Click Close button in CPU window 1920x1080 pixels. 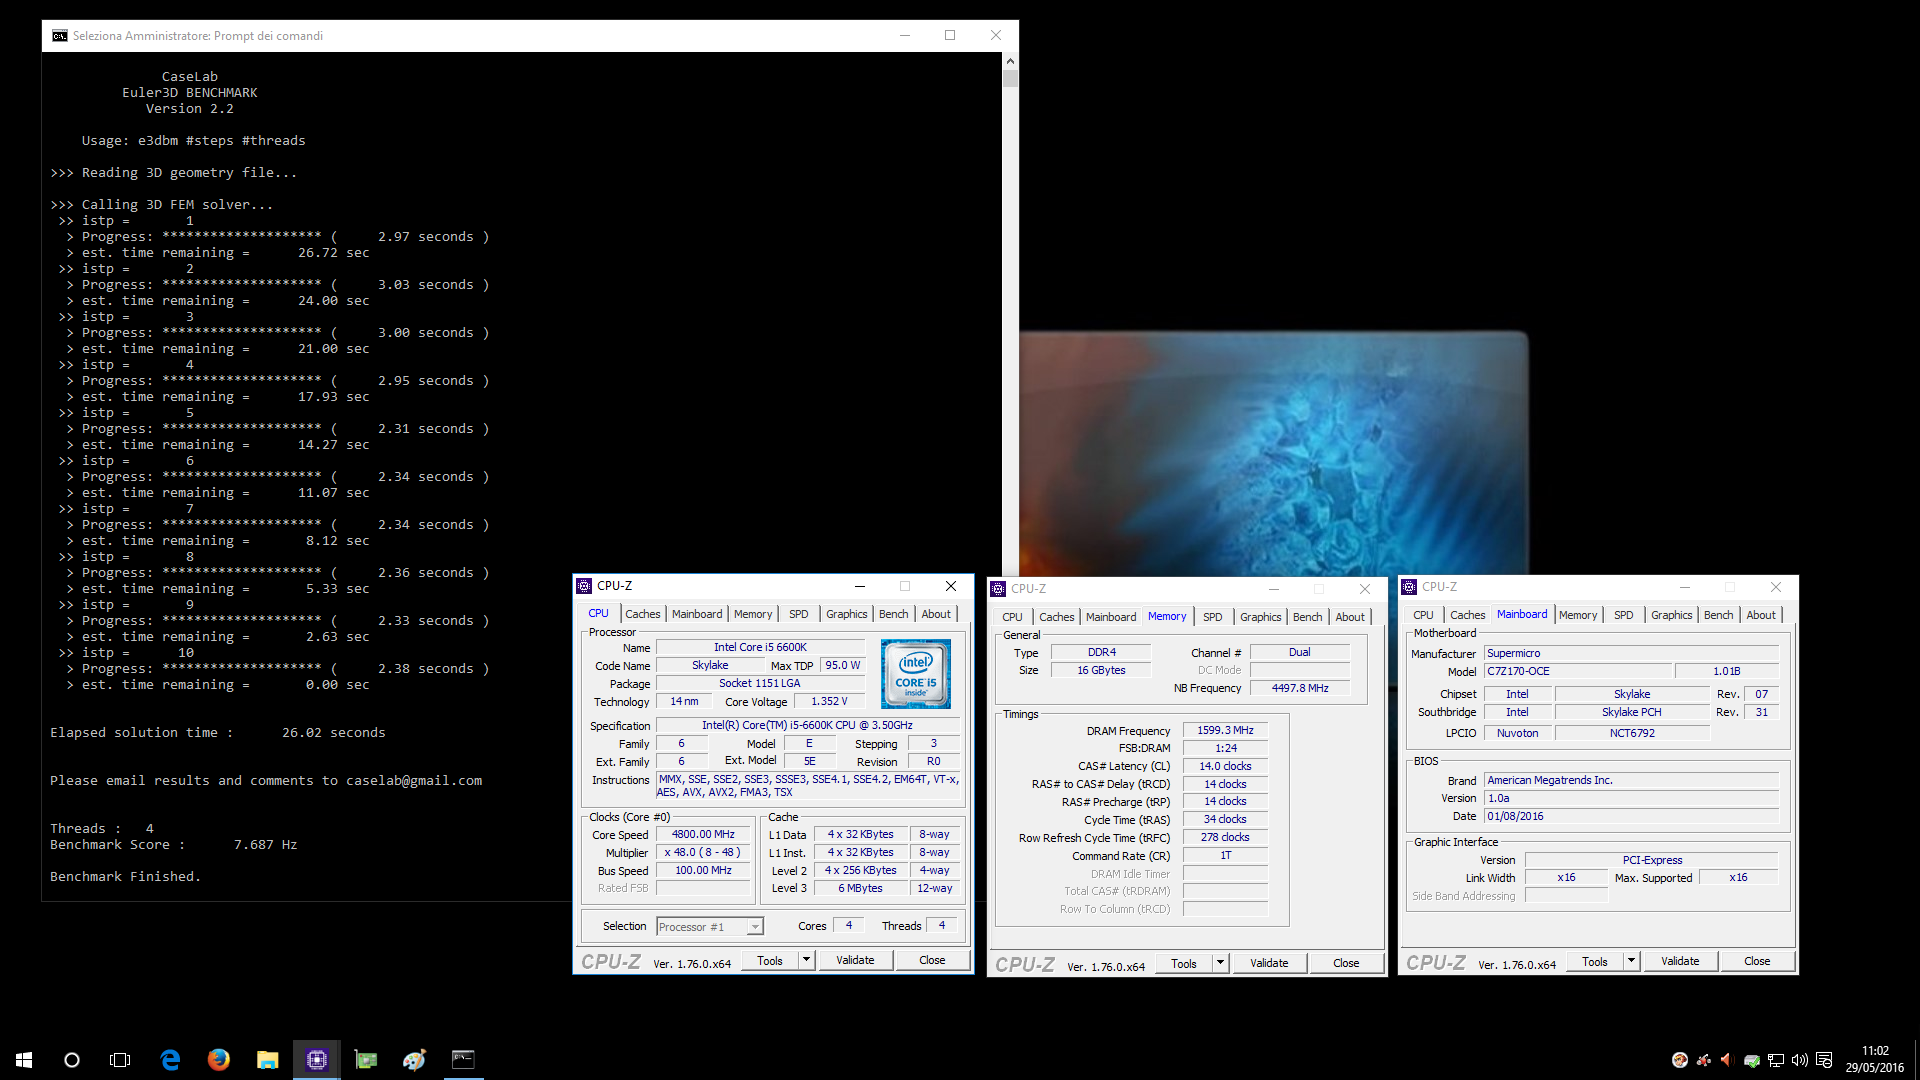tap(932, 960)
